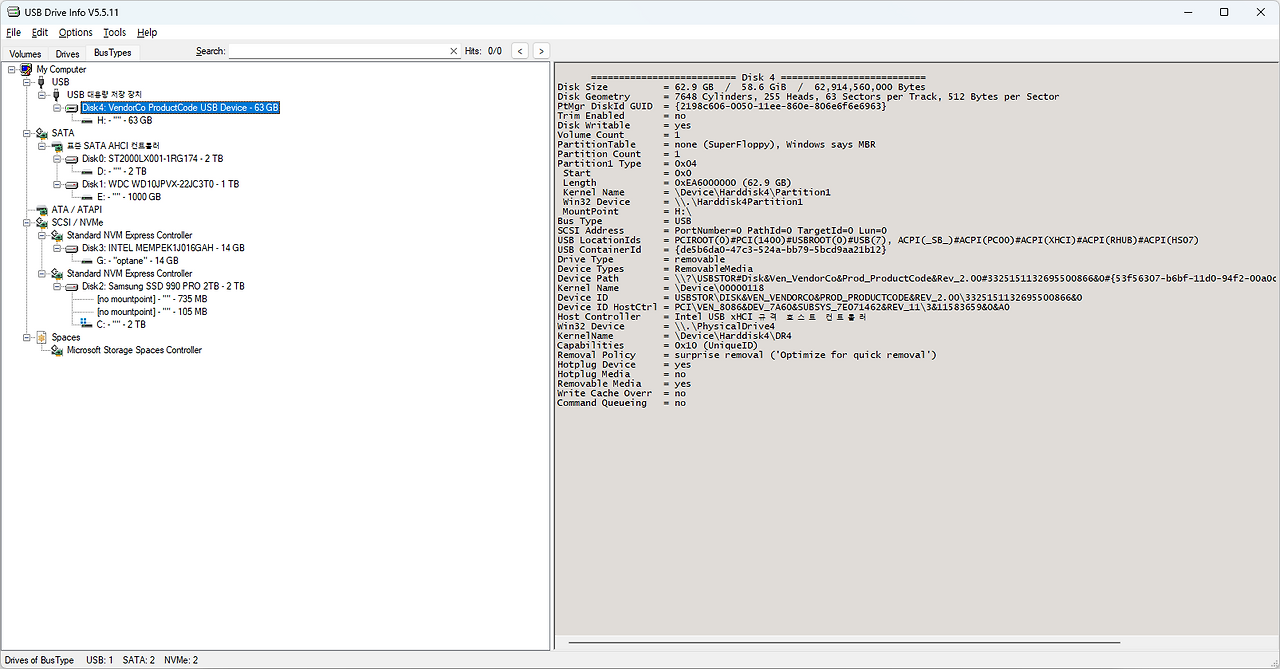Screen dimensions: 1280x669
Task: Collapse the Spaces node
Action: [x=26, y=337]
